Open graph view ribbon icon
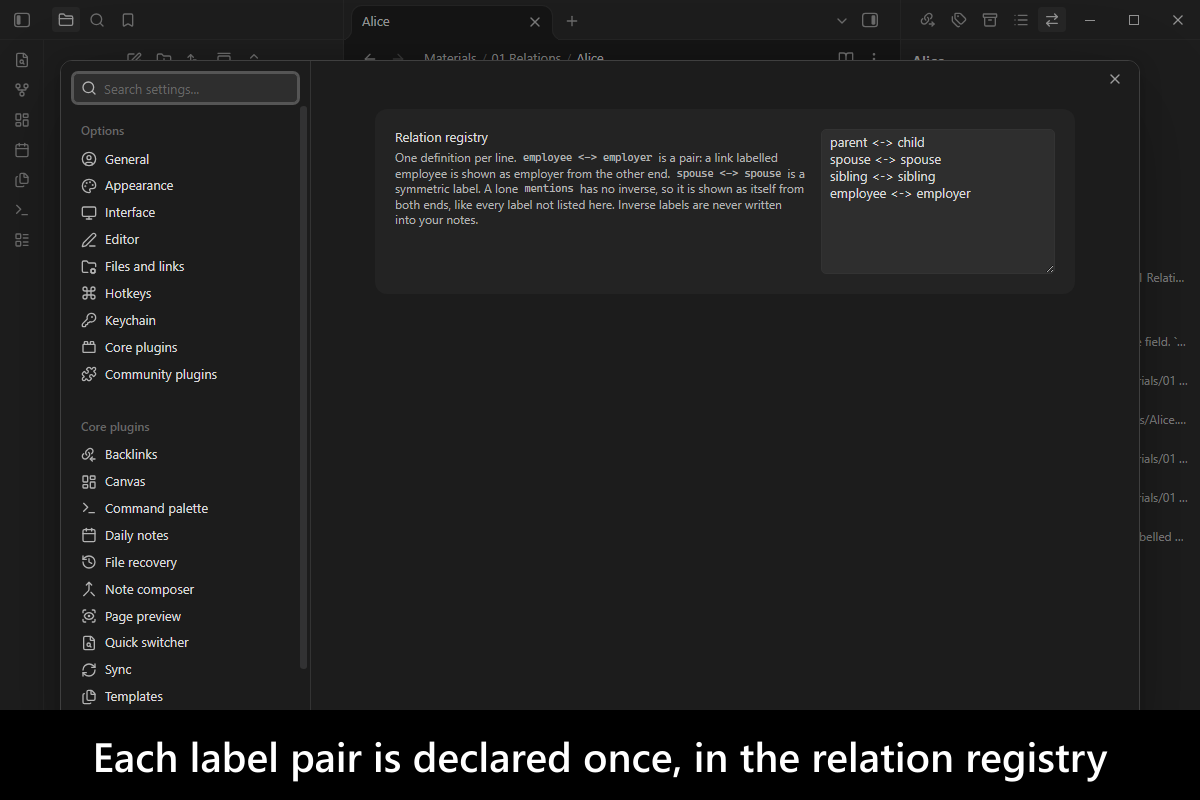 (x=22, y=90)
